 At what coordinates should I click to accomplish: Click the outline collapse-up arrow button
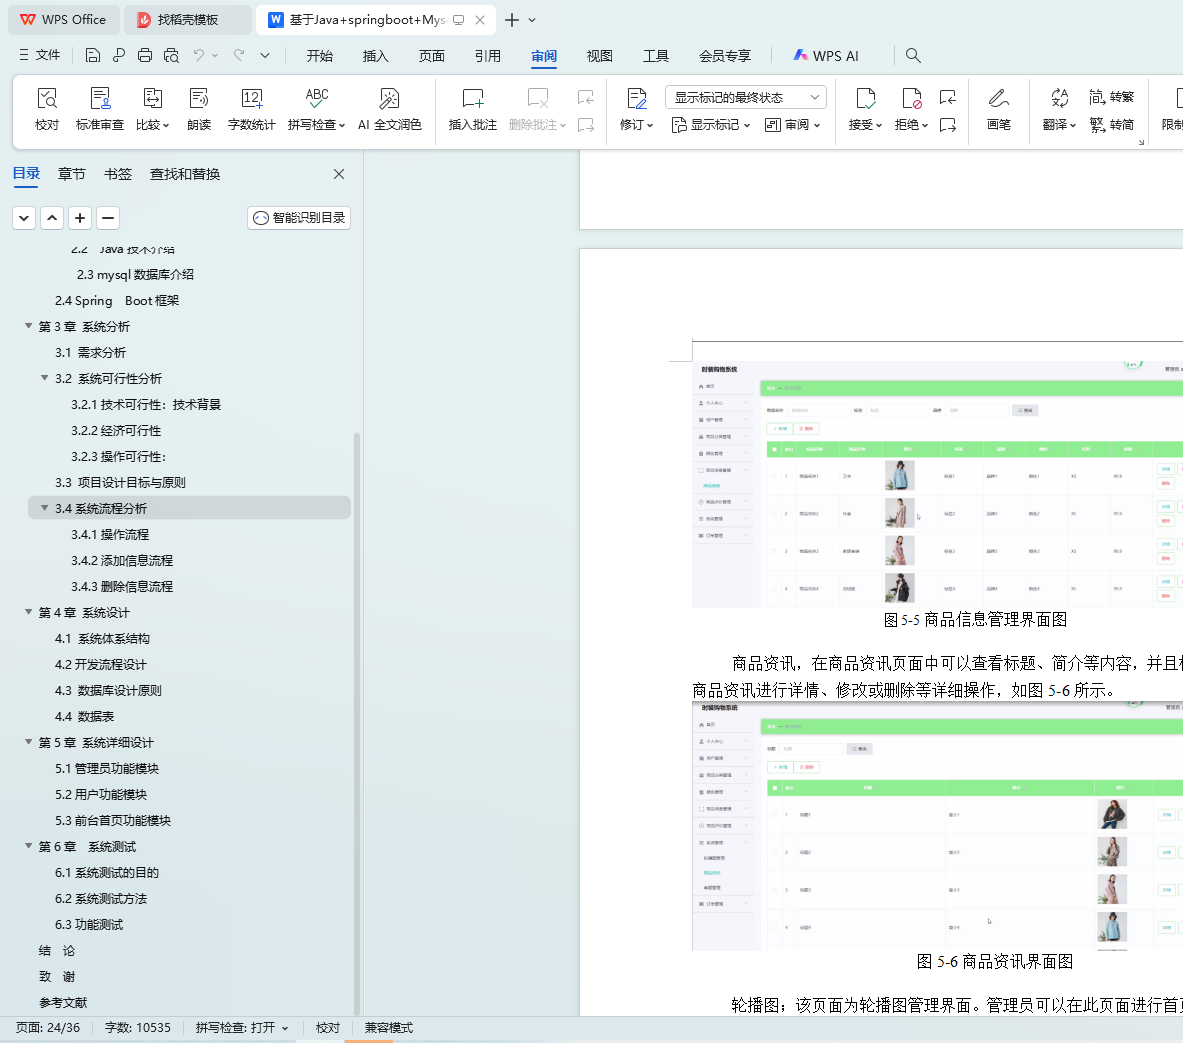52,218
